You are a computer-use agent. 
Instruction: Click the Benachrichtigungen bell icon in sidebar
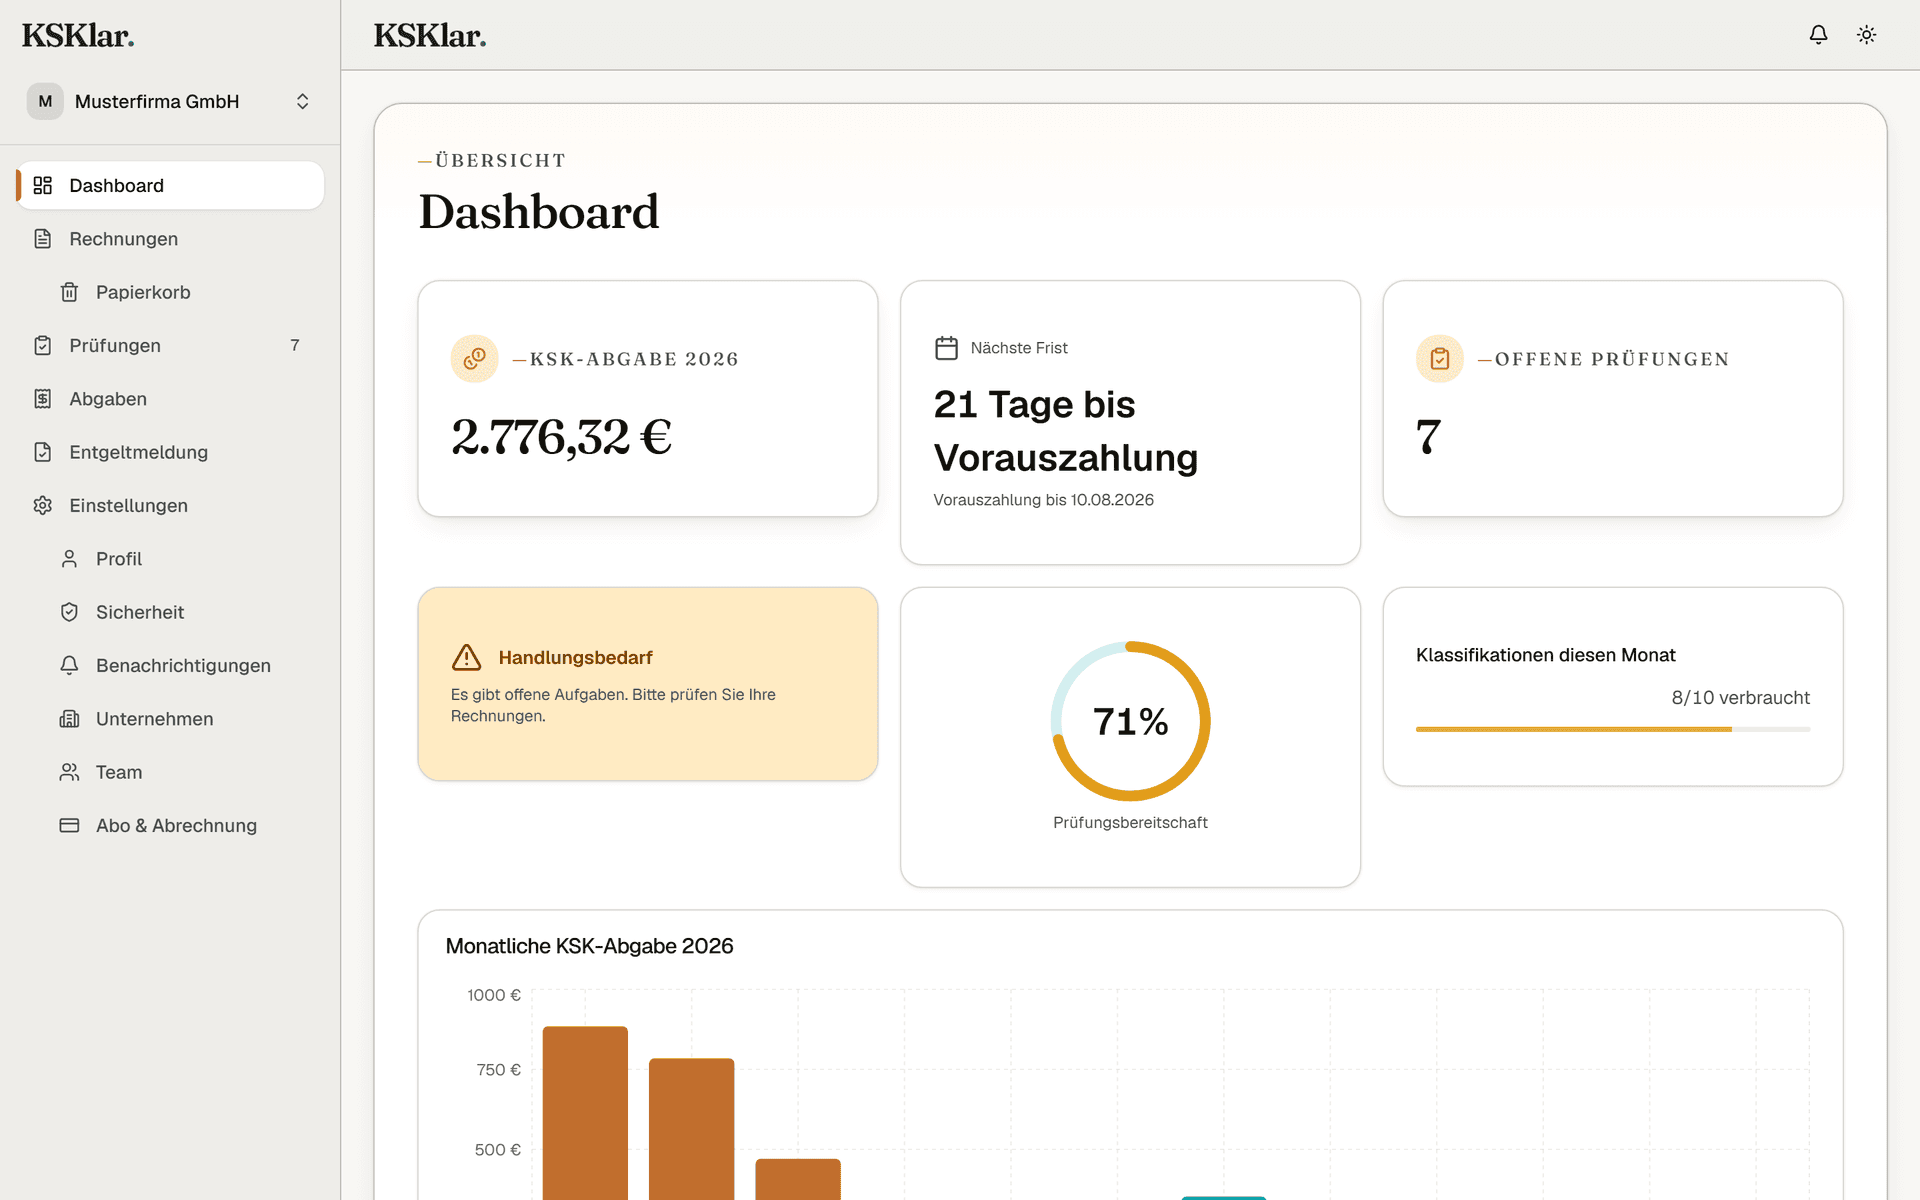click(69, 665)
